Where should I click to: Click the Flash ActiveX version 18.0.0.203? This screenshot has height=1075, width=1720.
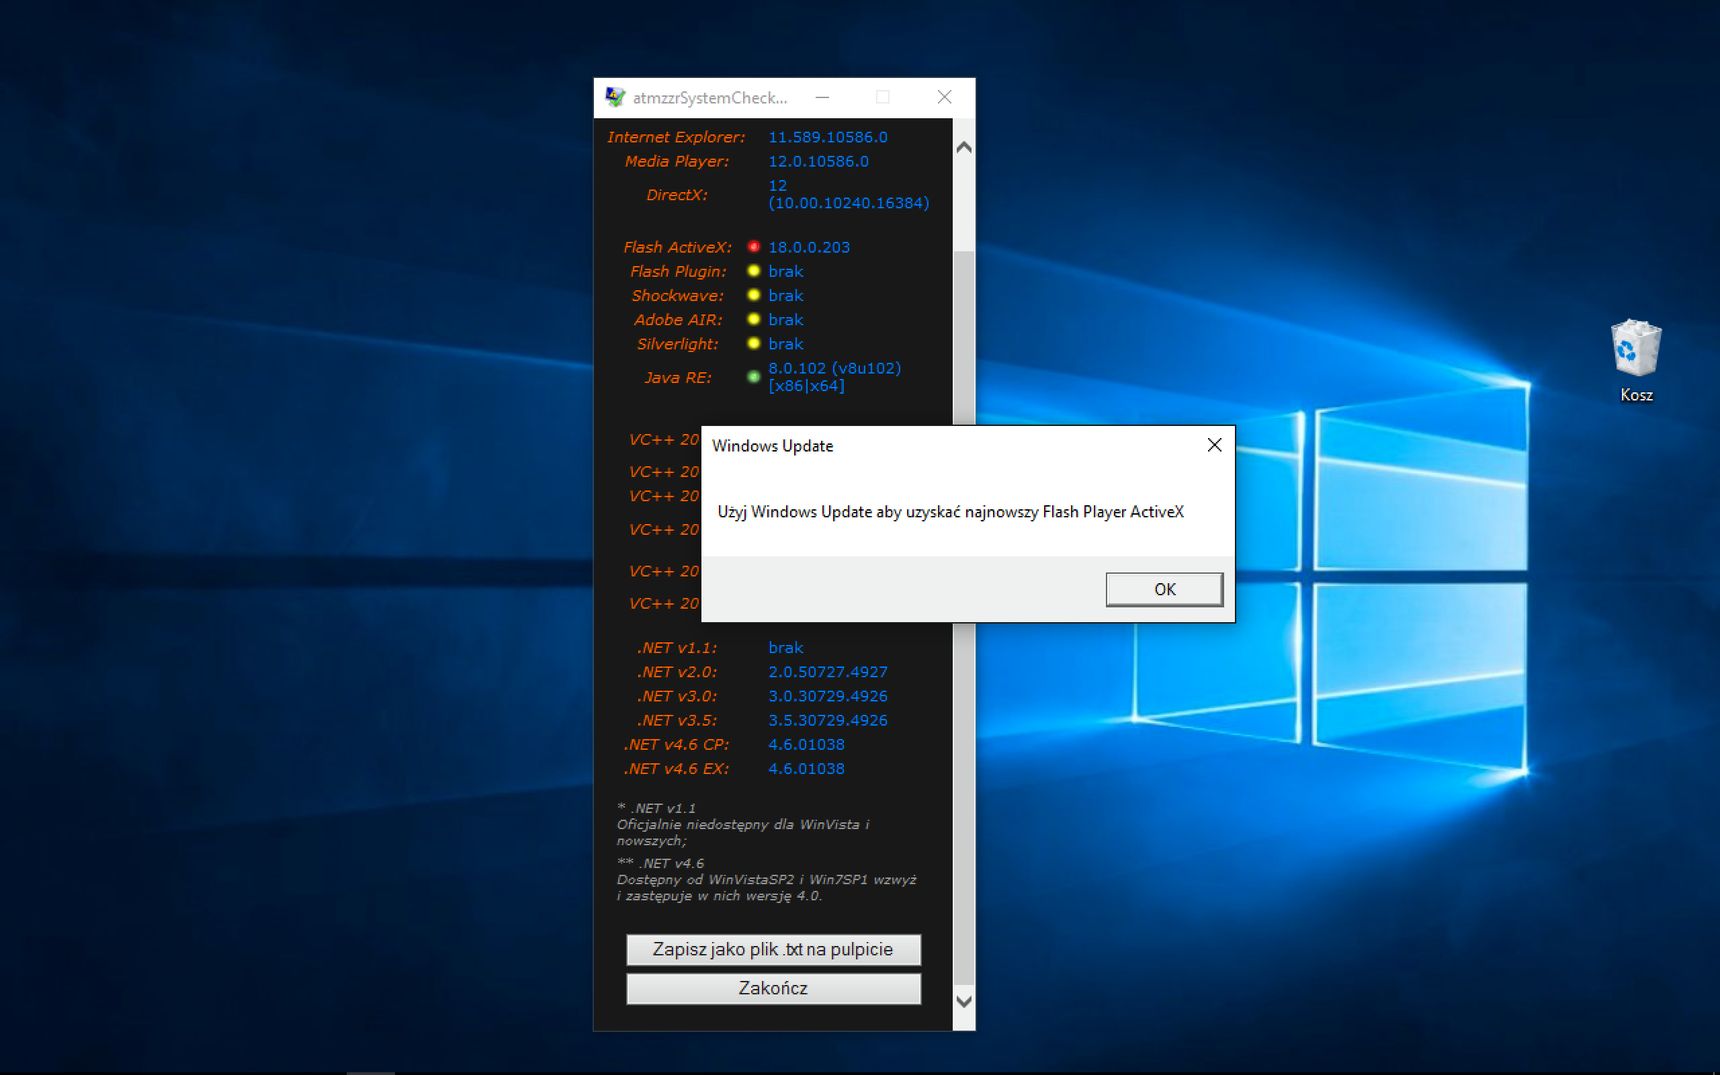pyautogui.click(x=809, y=247)
